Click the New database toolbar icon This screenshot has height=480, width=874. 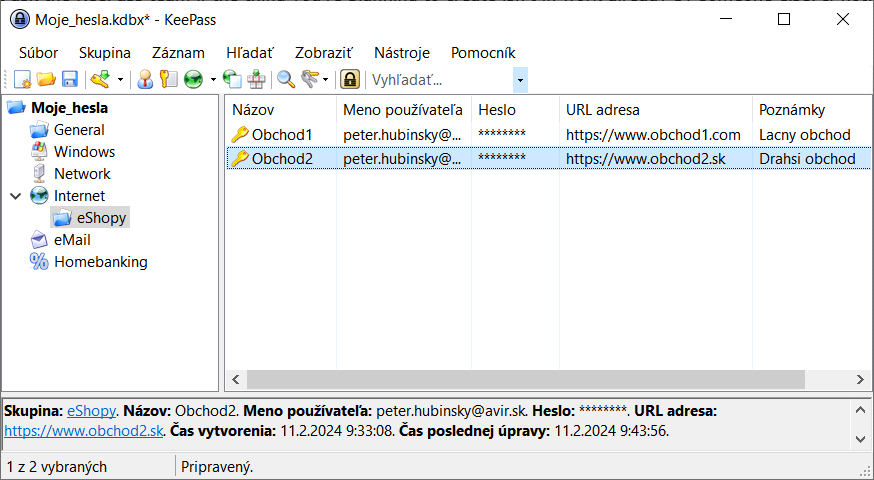[22, 80]
